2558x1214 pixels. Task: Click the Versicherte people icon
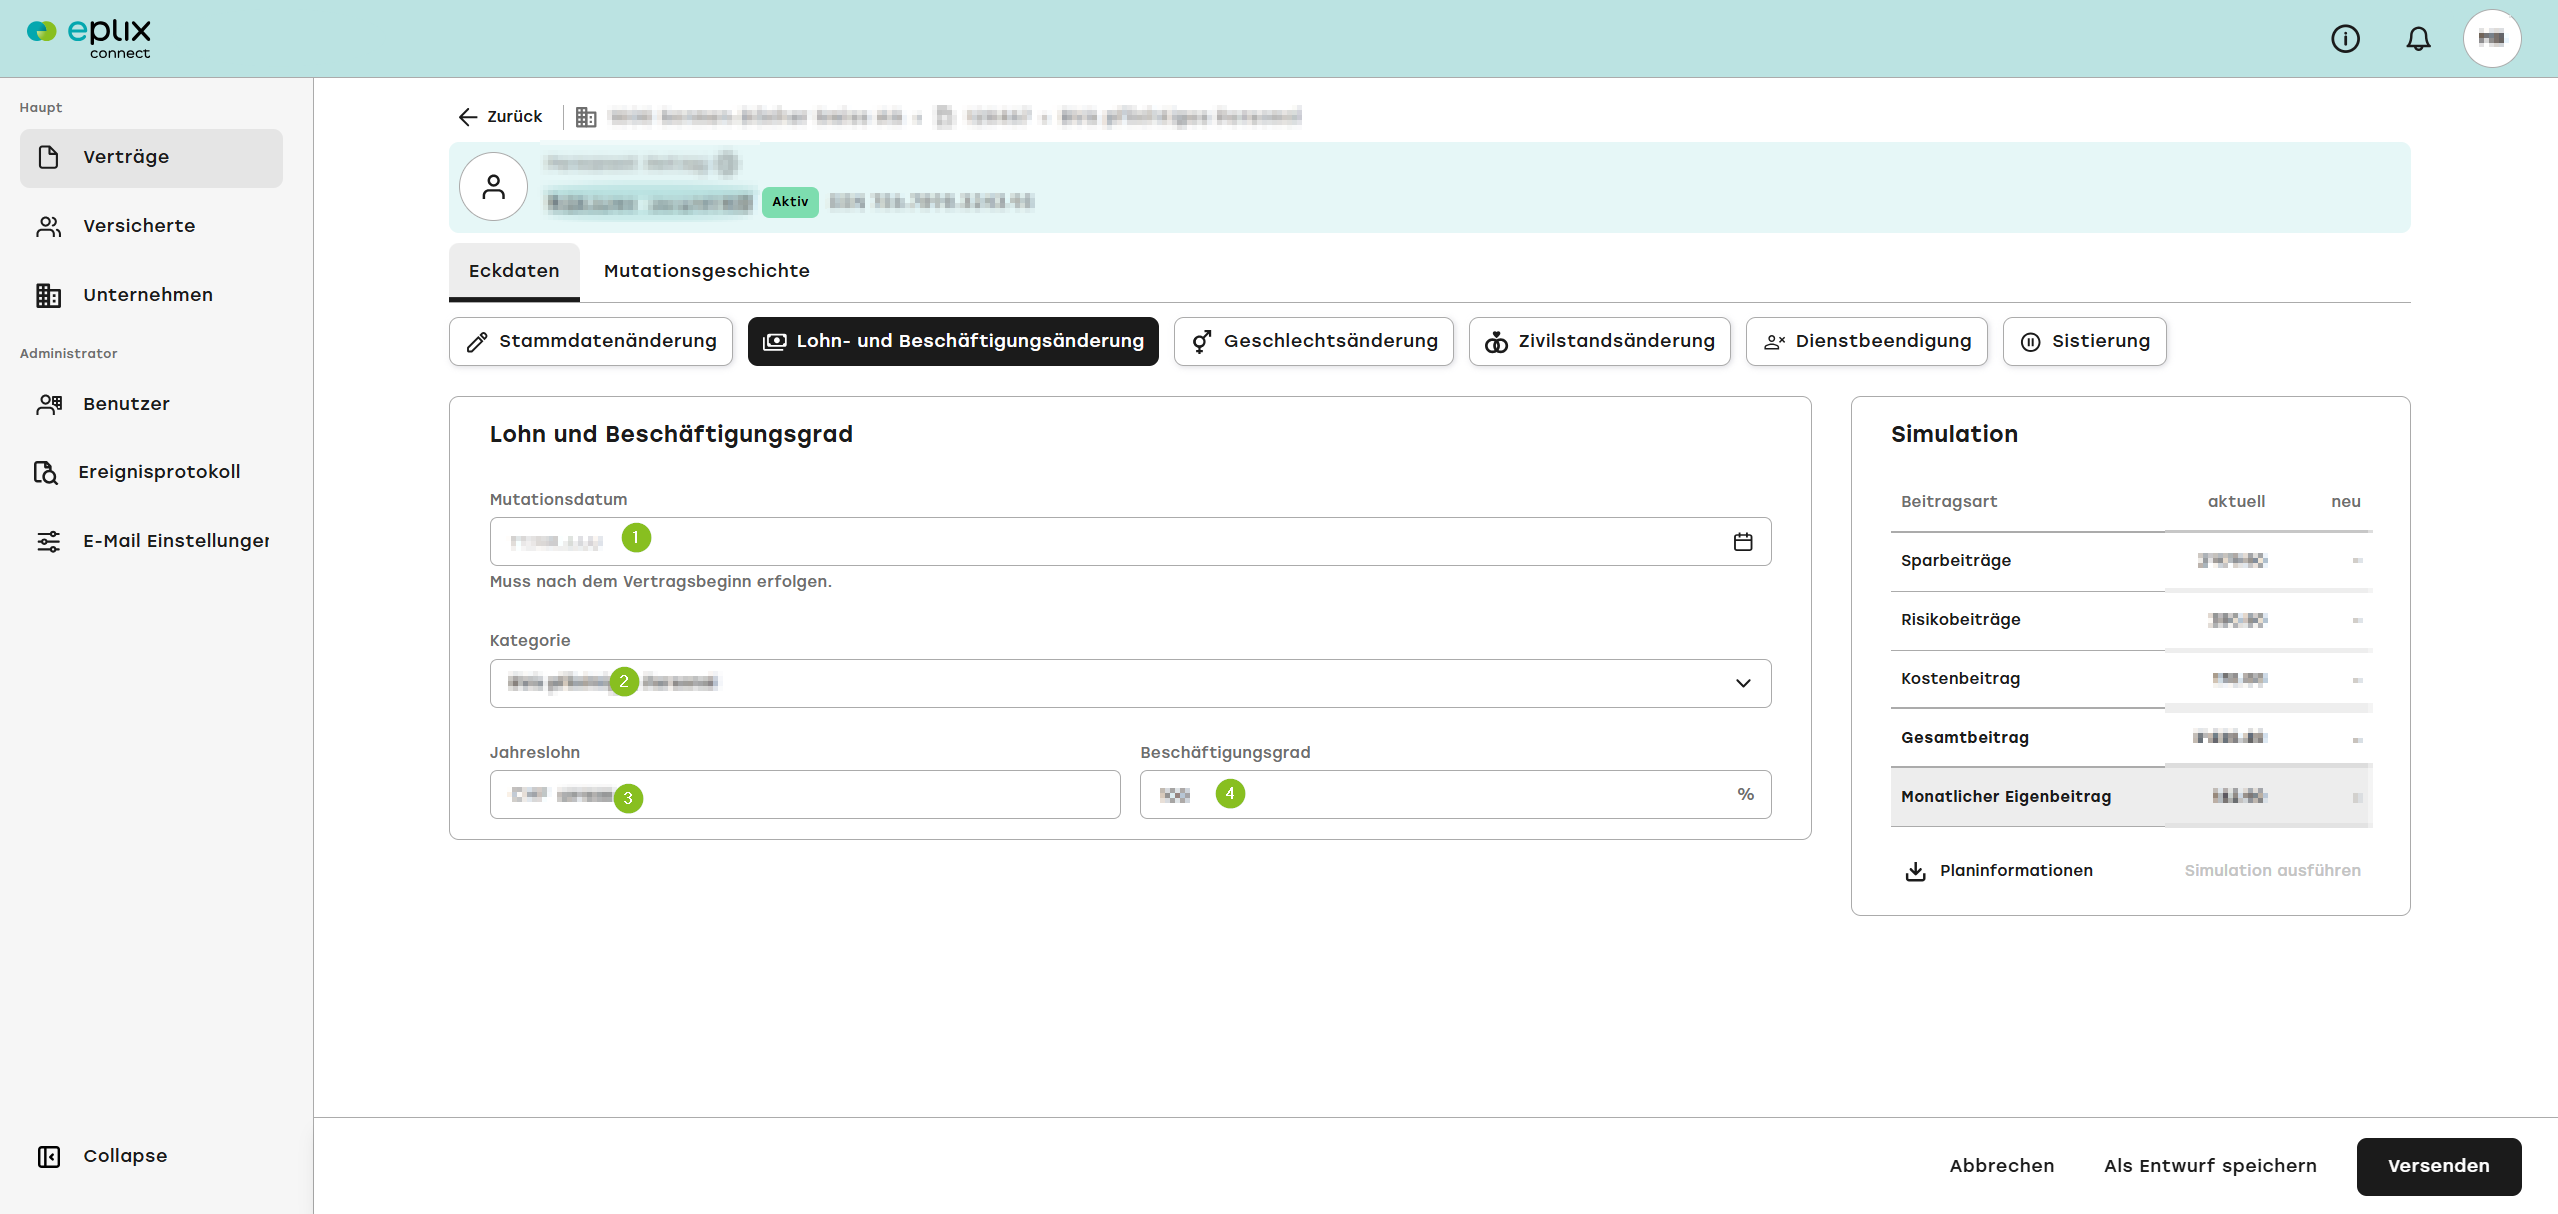[x=48, y=226]
